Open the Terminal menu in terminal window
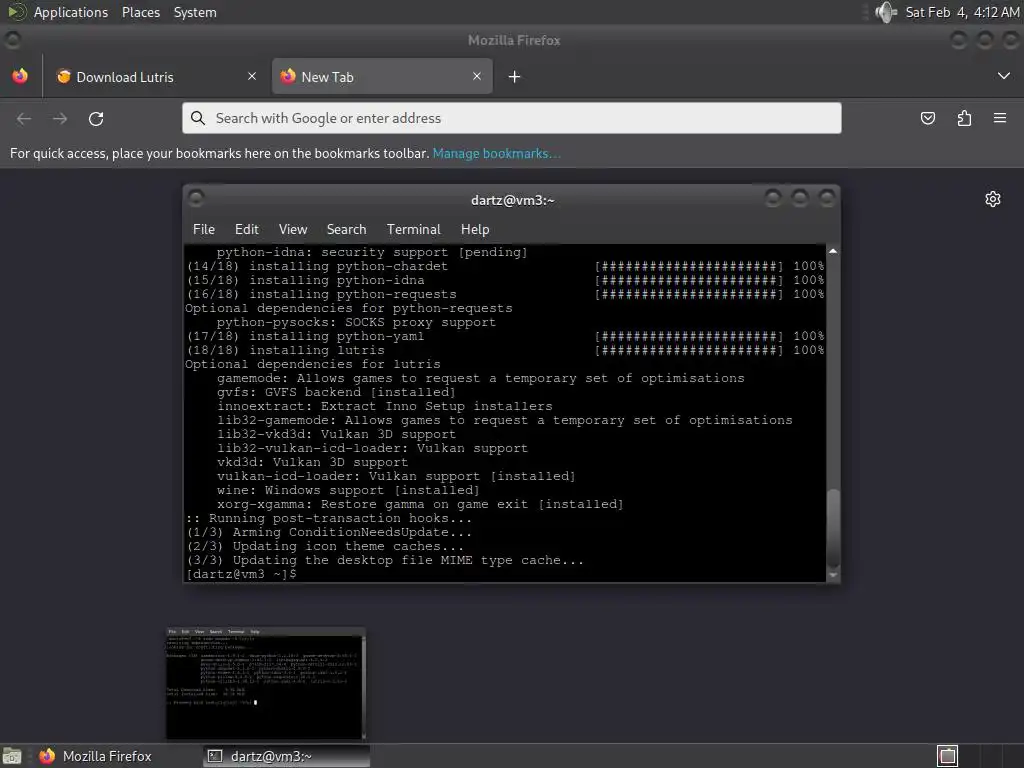 [413, 229]
